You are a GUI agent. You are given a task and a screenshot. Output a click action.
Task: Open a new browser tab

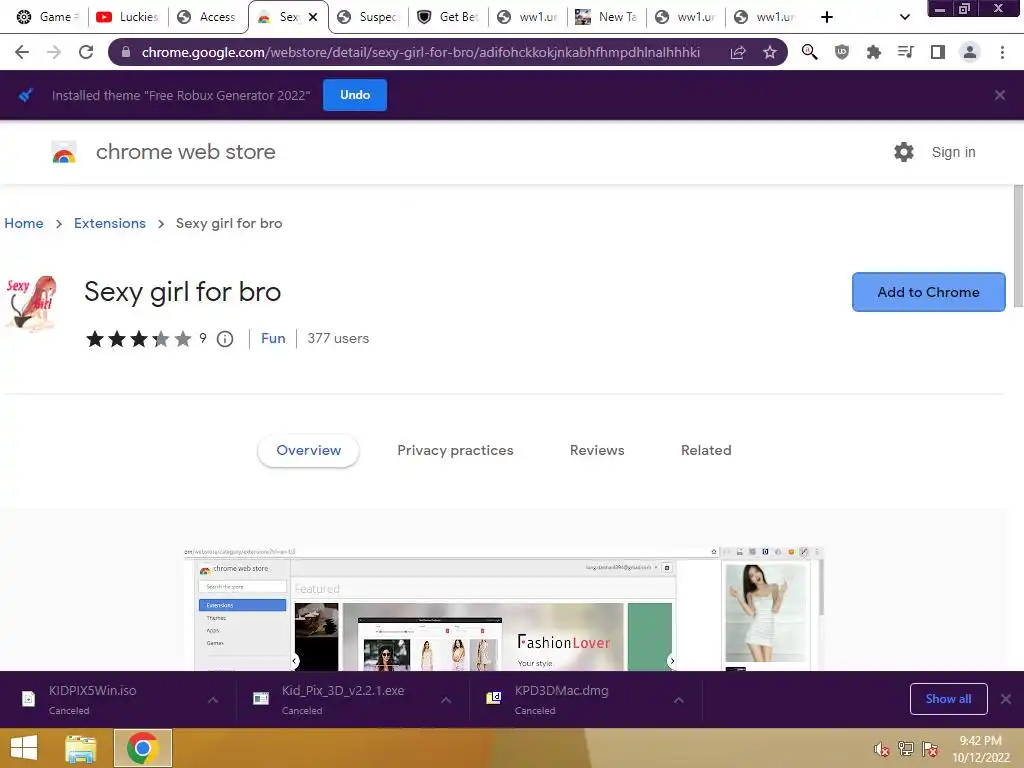827,17
